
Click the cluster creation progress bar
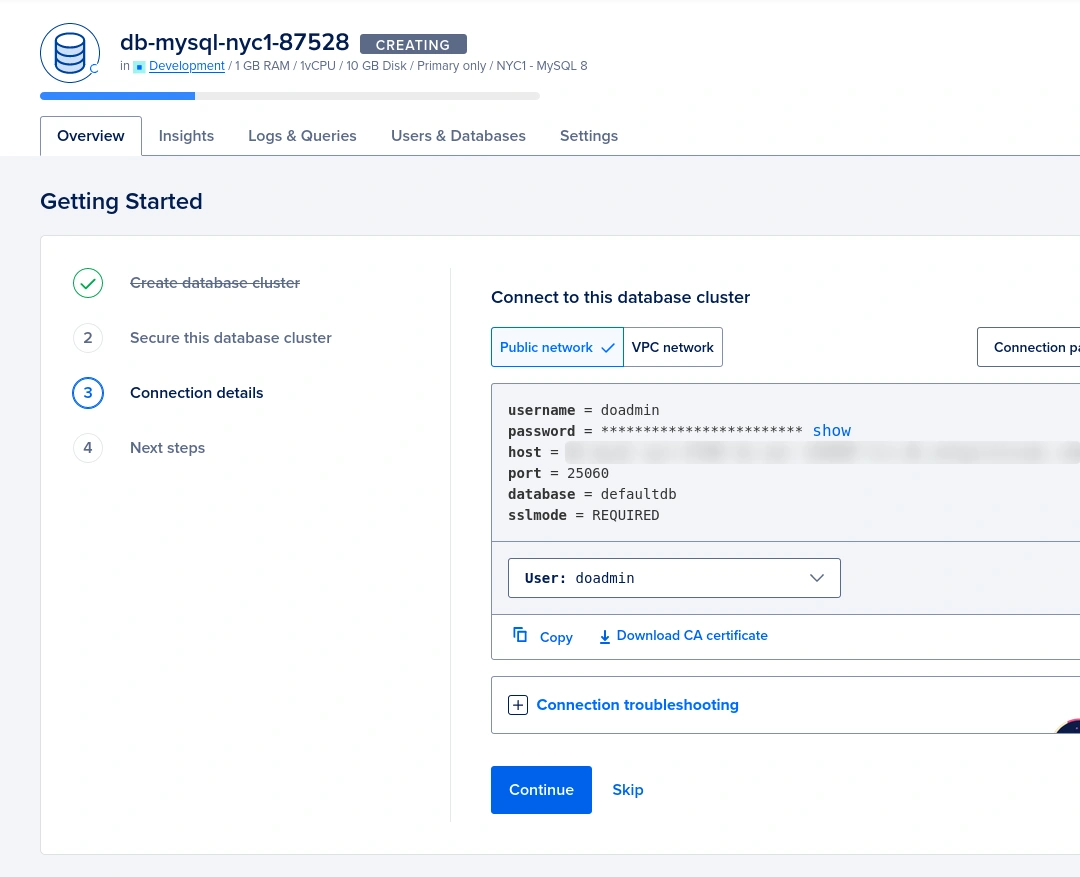click(290, 96)
